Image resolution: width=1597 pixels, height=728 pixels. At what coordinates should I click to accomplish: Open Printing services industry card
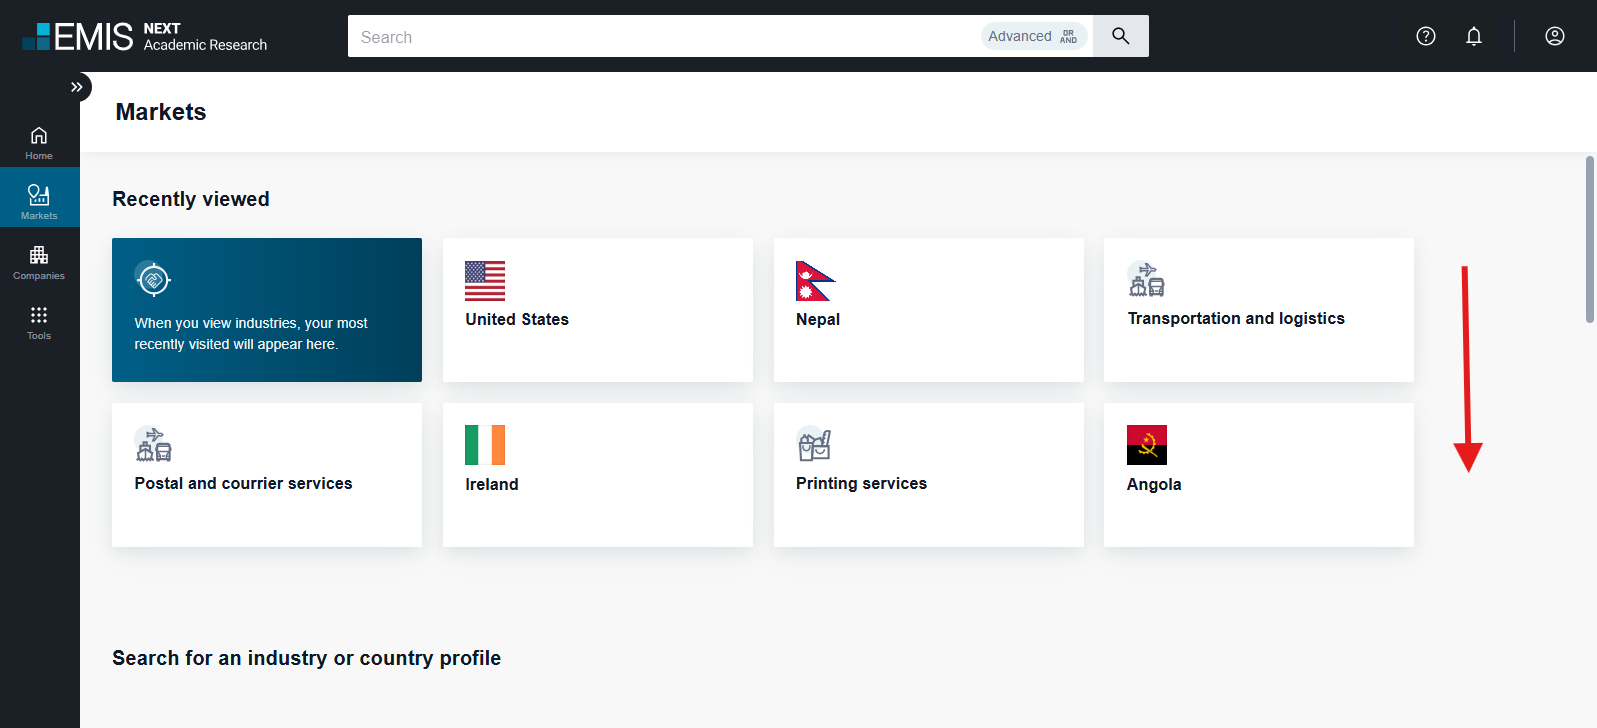click(928, 474)
